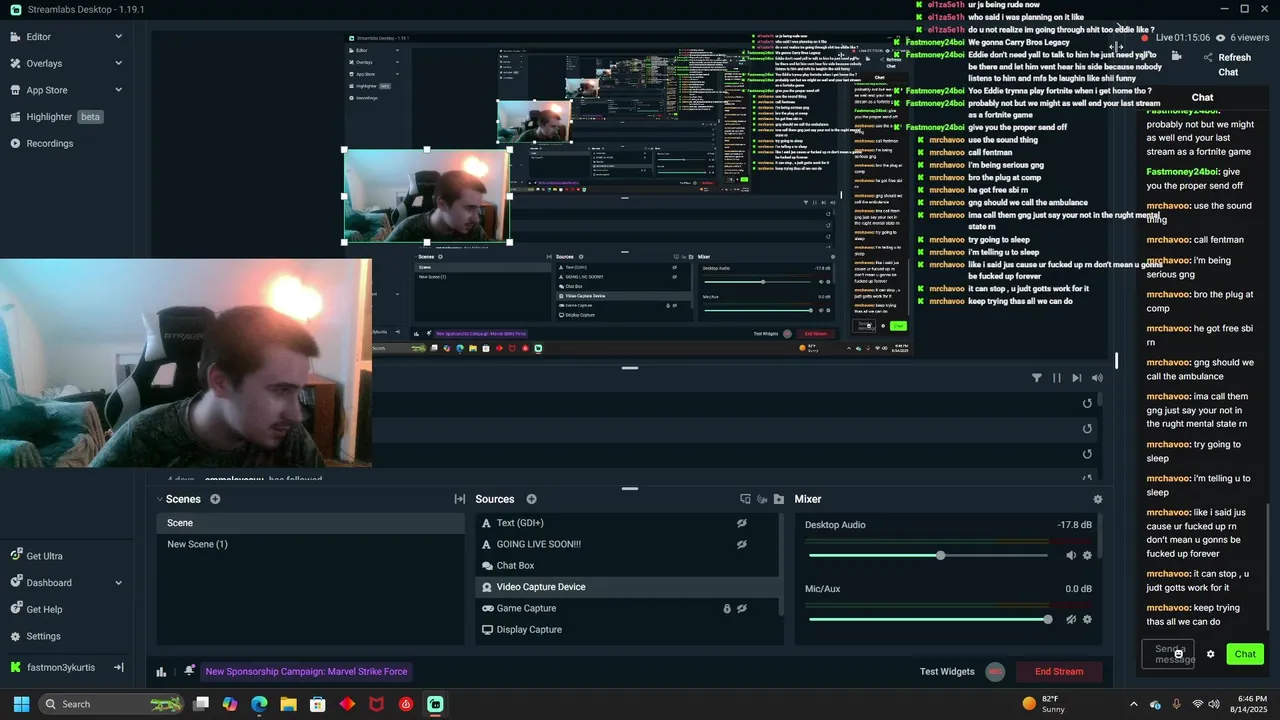
Task: Click the camera icon left of share icon
Action: point(1176,57)
